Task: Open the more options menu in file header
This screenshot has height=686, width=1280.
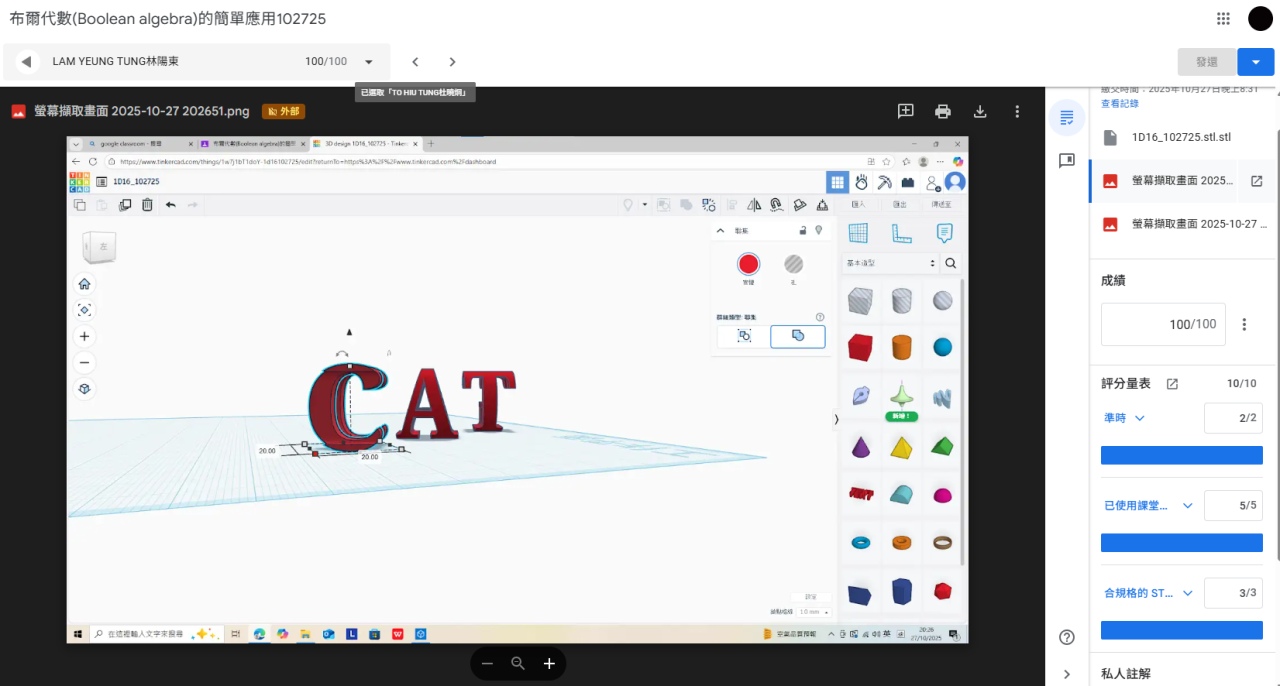Action: point(1017,111)
